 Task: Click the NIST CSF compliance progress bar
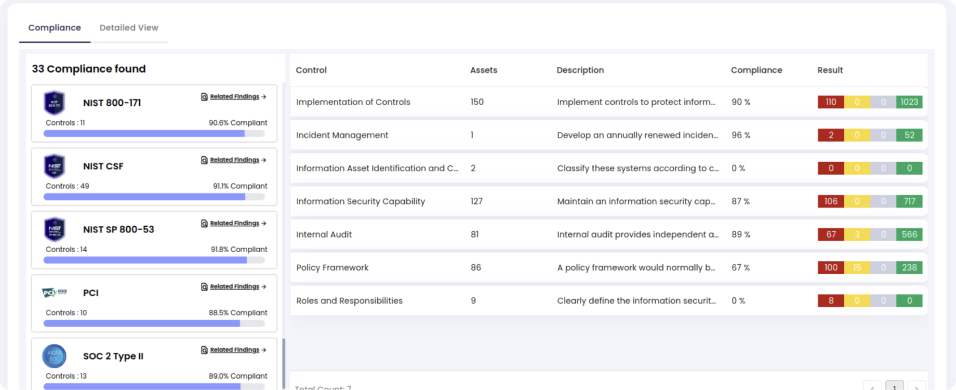(154, 197)
